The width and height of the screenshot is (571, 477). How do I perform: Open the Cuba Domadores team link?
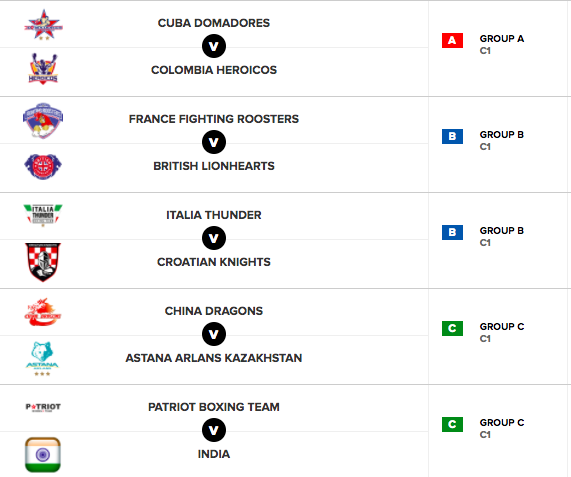(214, 23)
